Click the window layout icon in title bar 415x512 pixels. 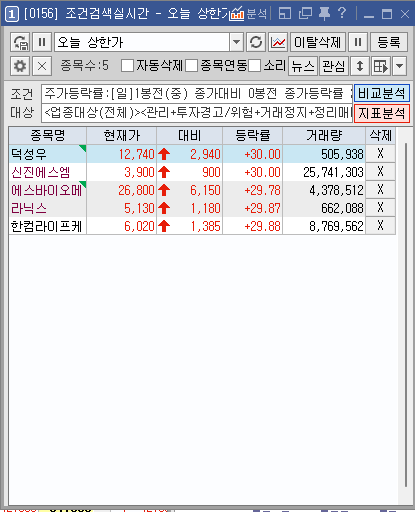pyautogui.click(x=285, y=14)
